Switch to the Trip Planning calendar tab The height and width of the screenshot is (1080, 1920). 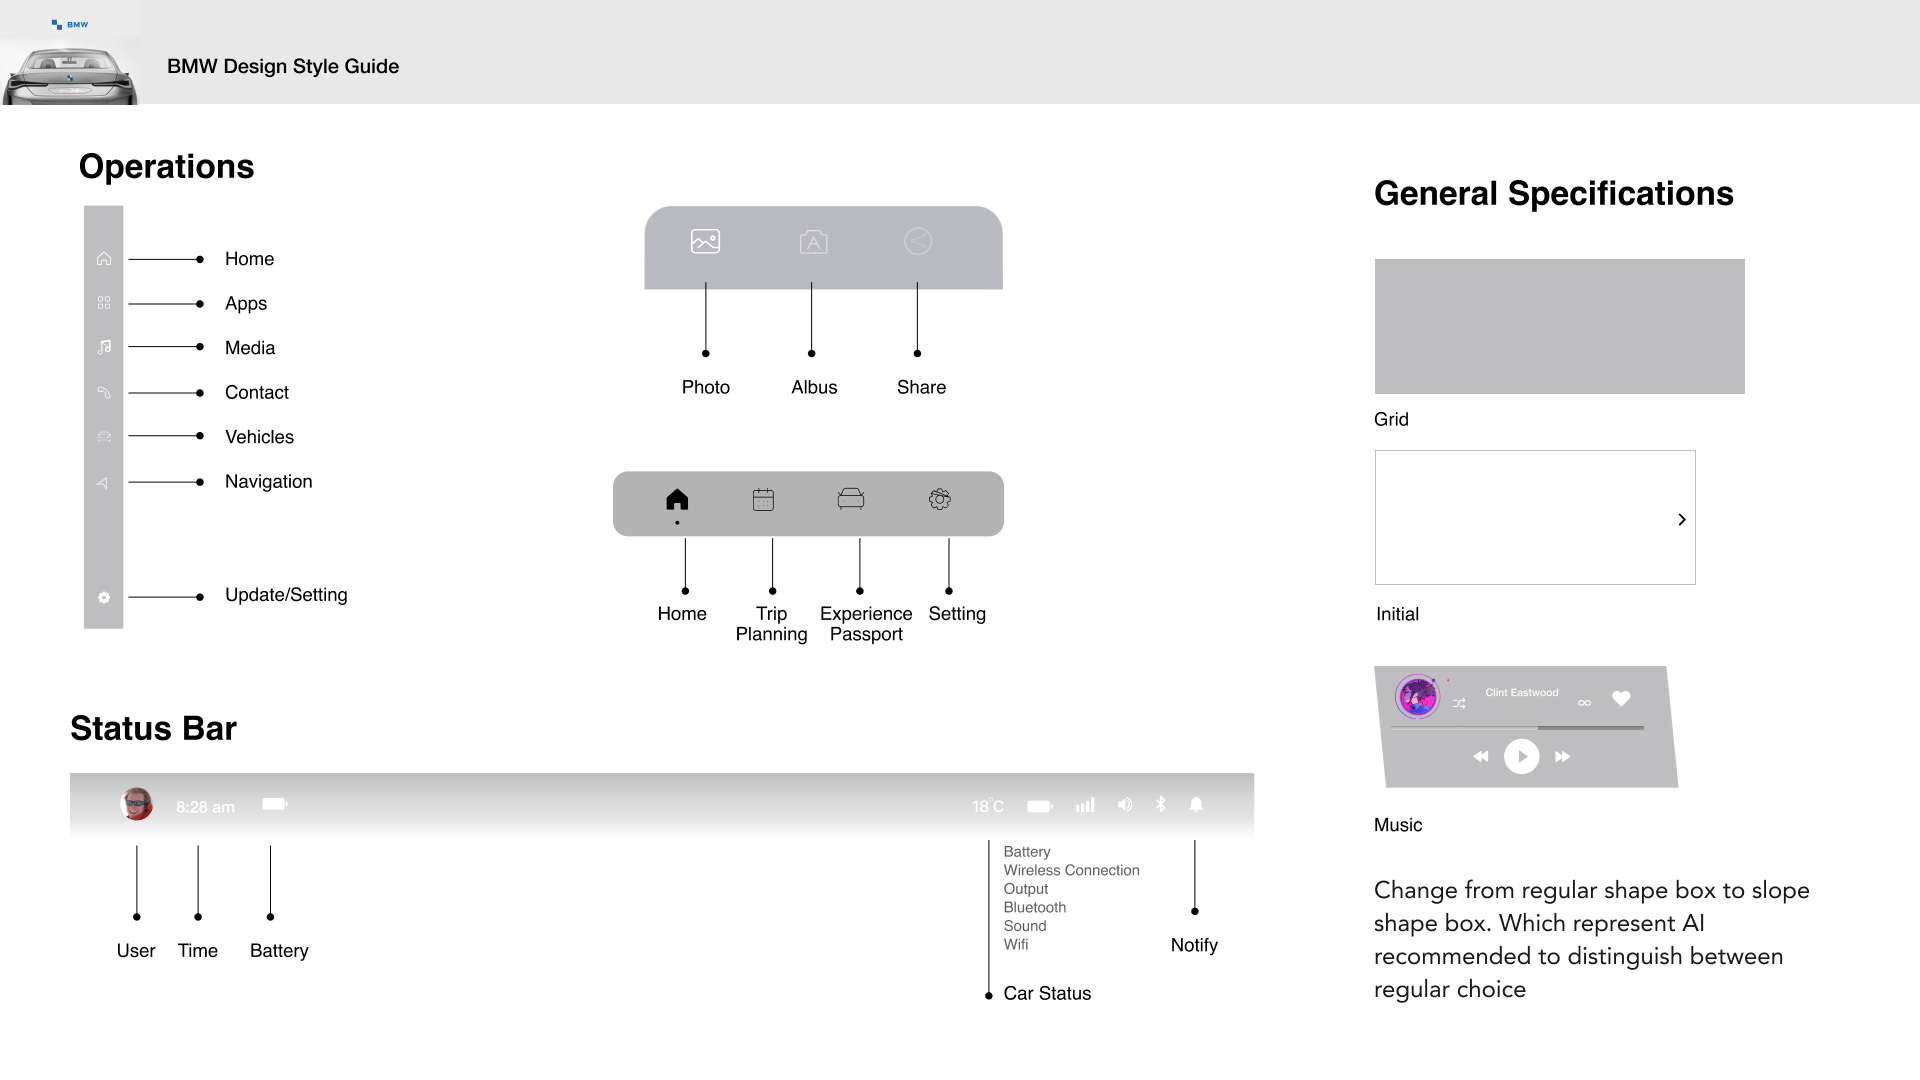click(763, 500)
